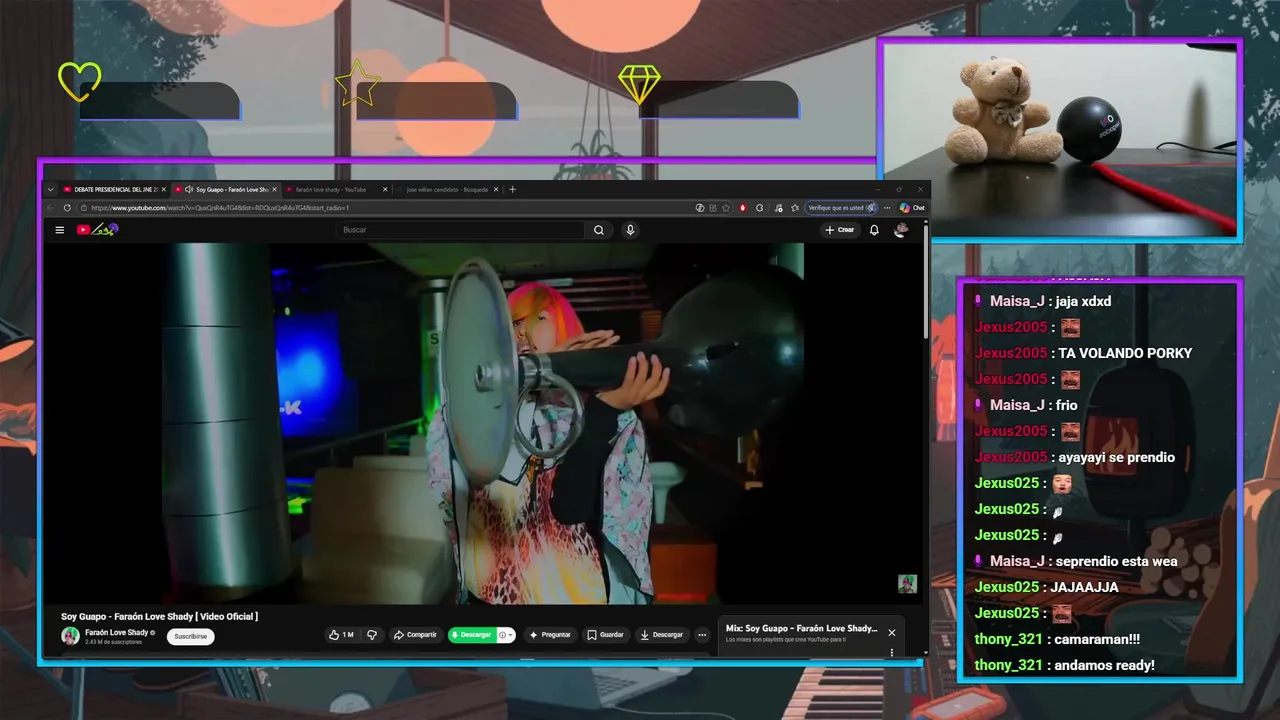Open the browser three-dot settings menu
Screen dimensions: 1280x720
point(887,208)
